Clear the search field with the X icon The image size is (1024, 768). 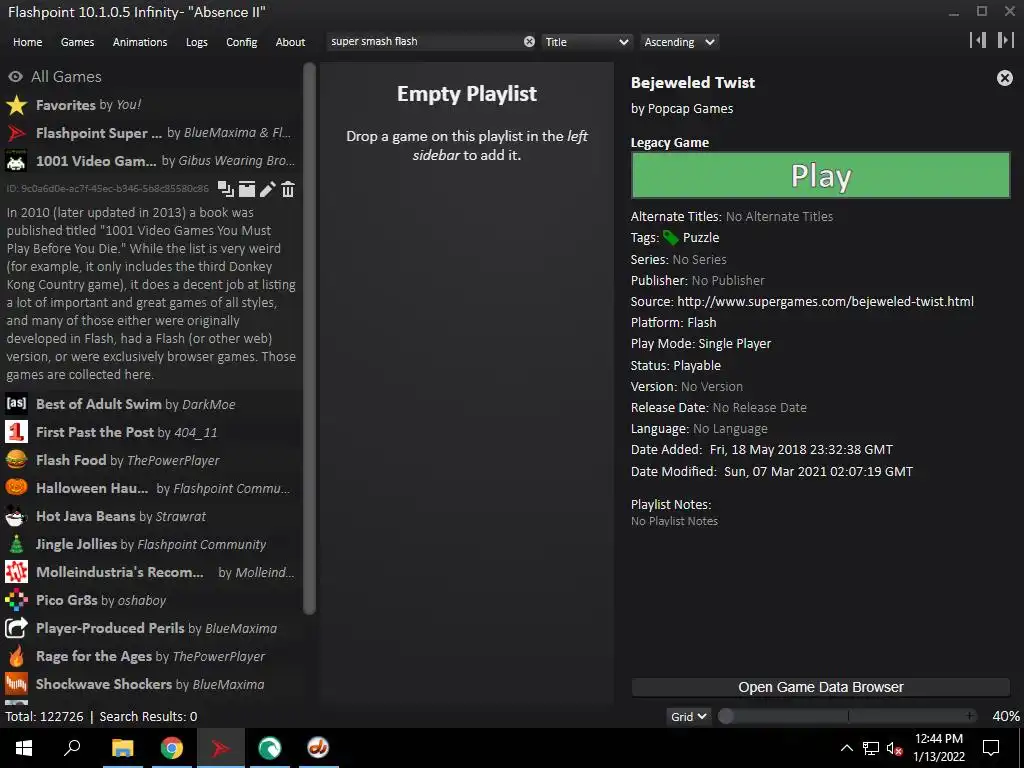(x=529, y=42)
